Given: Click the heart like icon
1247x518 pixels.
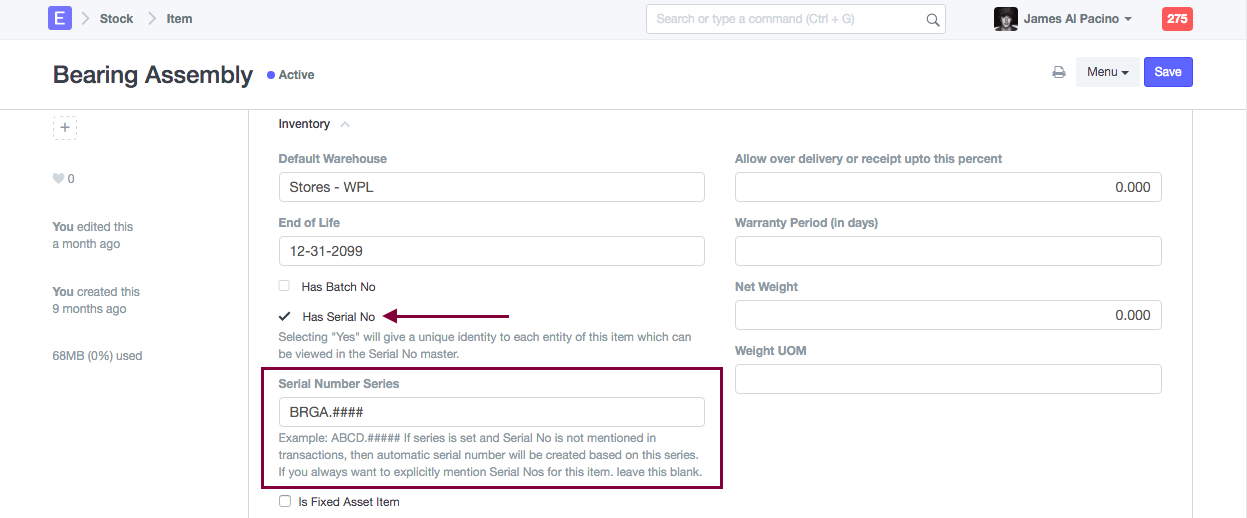Looking at the screenshot, I should pos(58,179).
